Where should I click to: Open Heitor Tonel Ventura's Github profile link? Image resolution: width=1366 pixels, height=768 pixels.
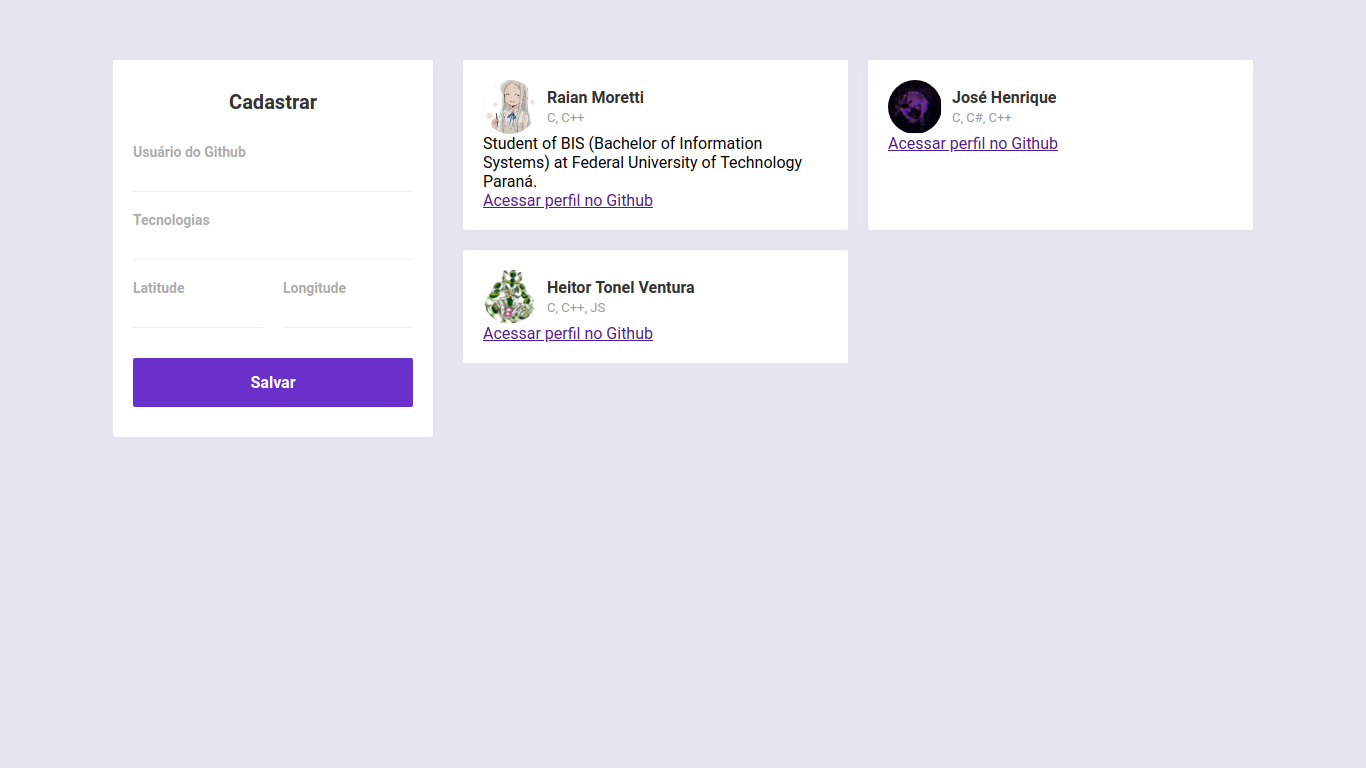(x=568, y=333)
